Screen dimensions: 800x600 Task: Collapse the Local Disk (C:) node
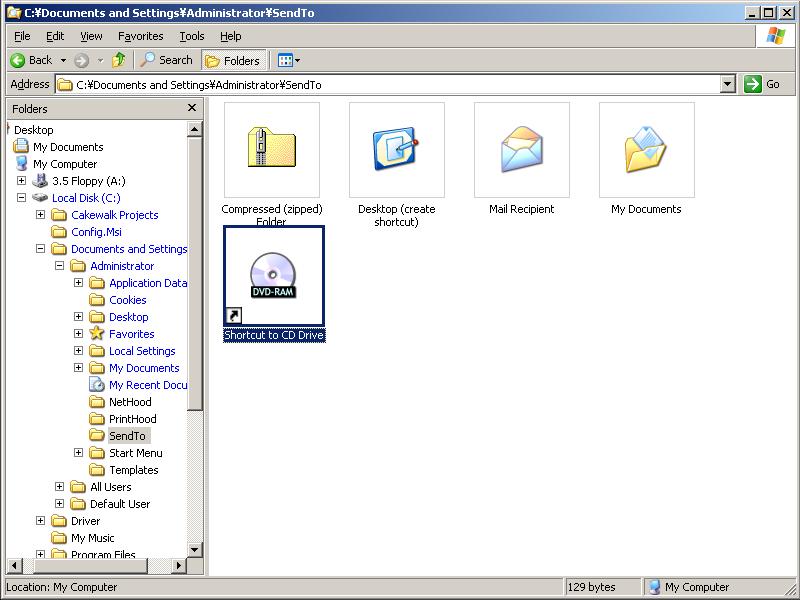pyautogui.click(x=21, y=197)
